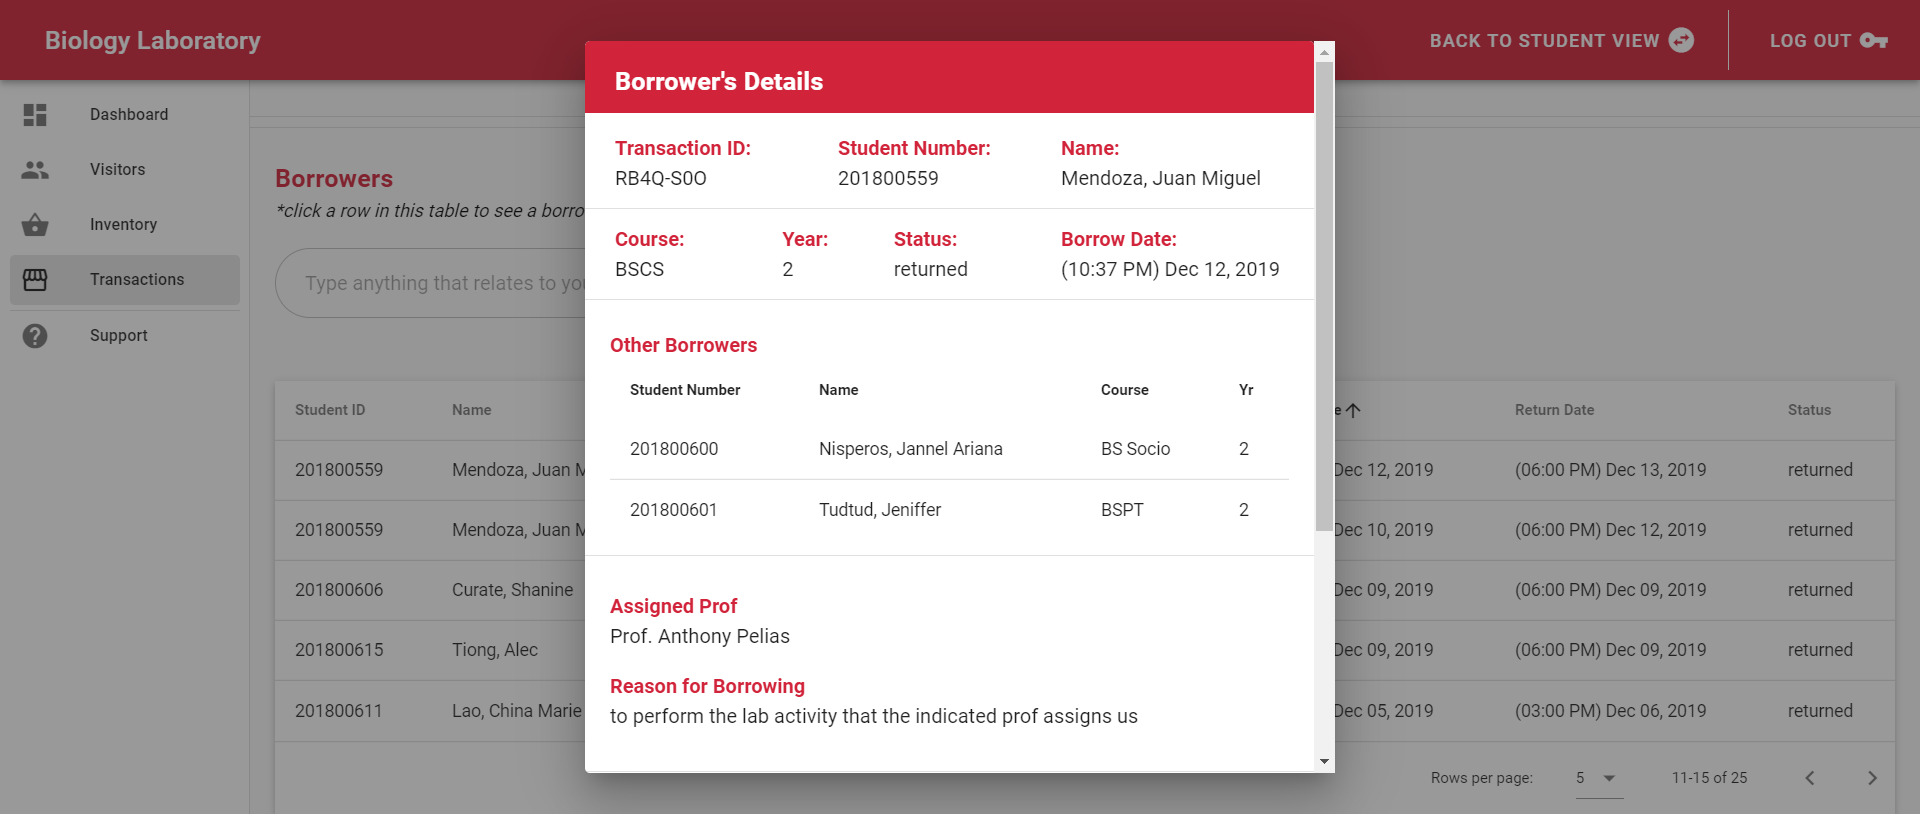Click the Visitors people icon
1920x814 pixels.
[35, 170]
